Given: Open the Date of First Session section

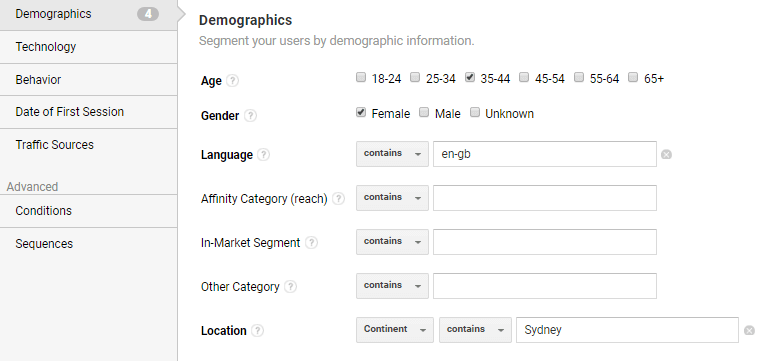Looking at the screenshot, I should (88, 112).
